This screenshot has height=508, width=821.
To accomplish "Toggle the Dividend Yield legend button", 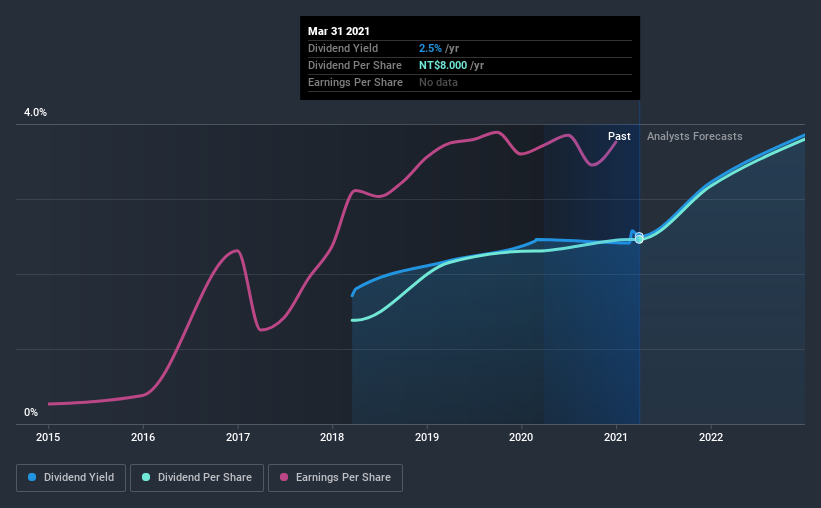I will (71, 478).
